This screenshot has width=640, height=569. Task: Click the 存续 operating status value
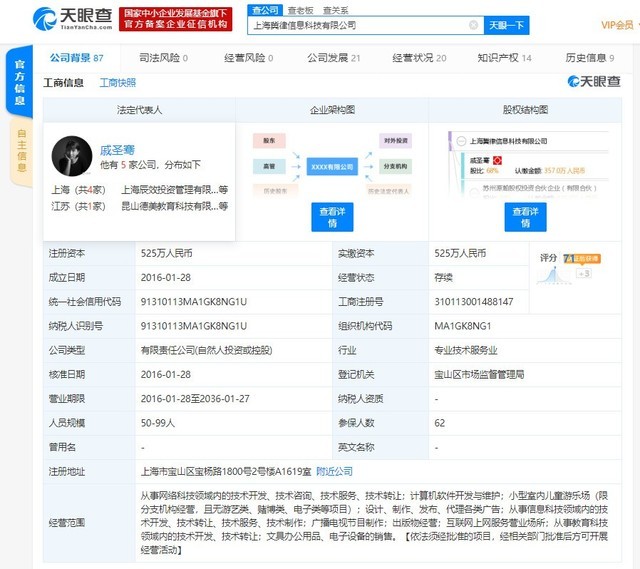click(x=443, y=278)
